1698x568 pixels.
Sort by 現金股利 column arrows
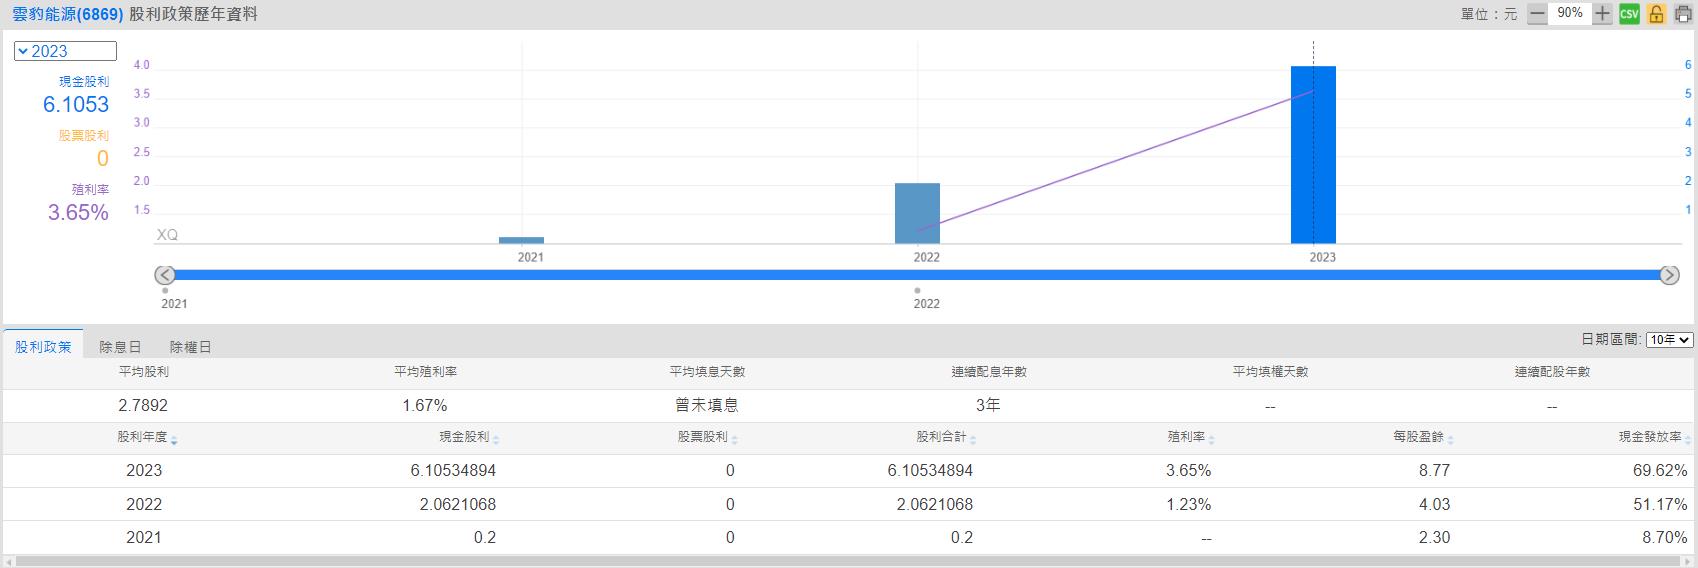tap(496, 440)
